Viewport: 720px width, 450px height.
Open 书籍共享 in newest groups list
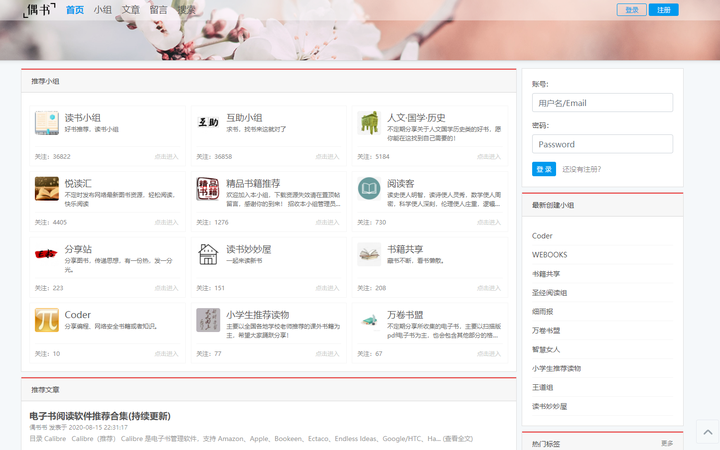[x=546, y=274]
